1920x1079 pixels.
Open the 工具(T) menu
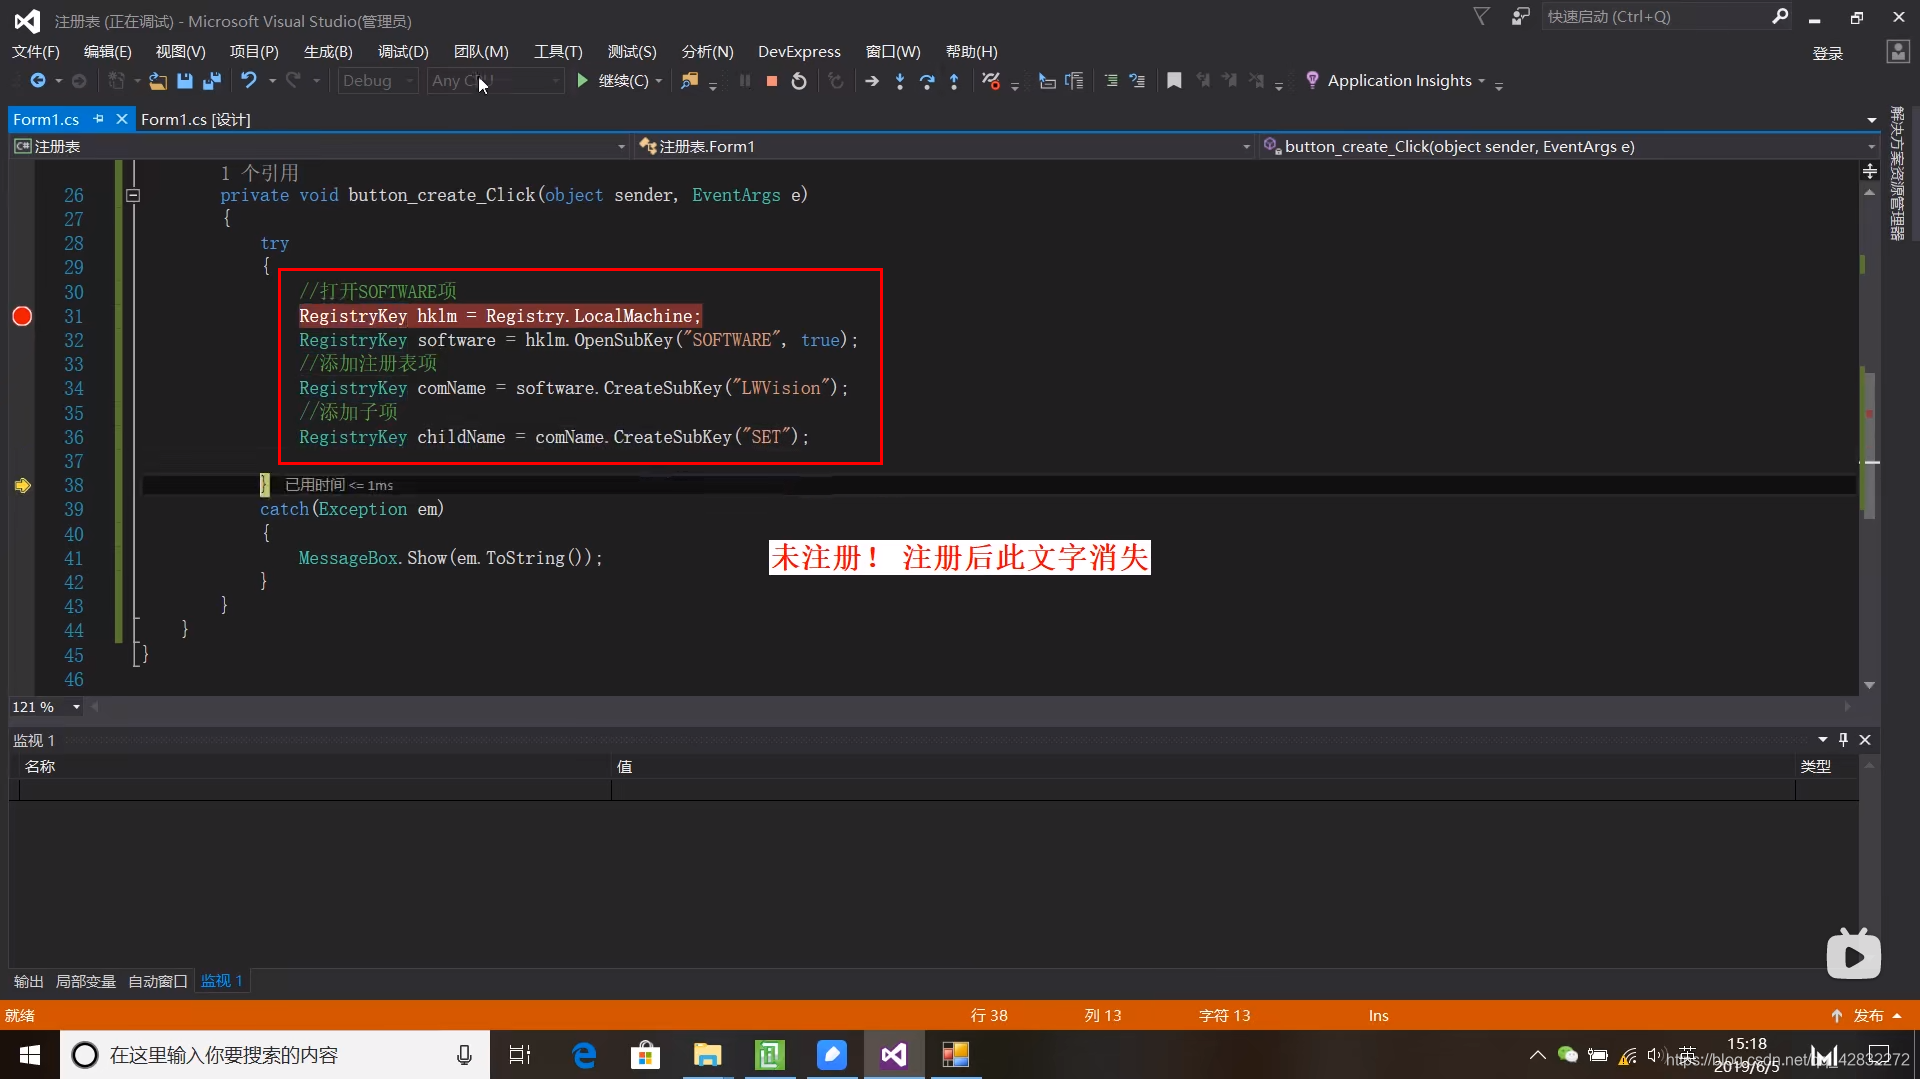coord(558,52)
